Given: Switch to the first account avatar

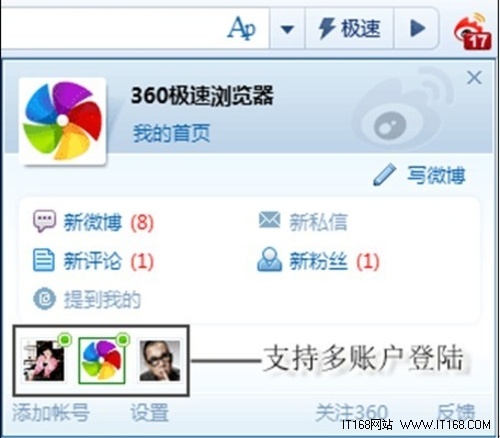Looking at the screenshot, I should pyautogui.click(x=44, y=360).
